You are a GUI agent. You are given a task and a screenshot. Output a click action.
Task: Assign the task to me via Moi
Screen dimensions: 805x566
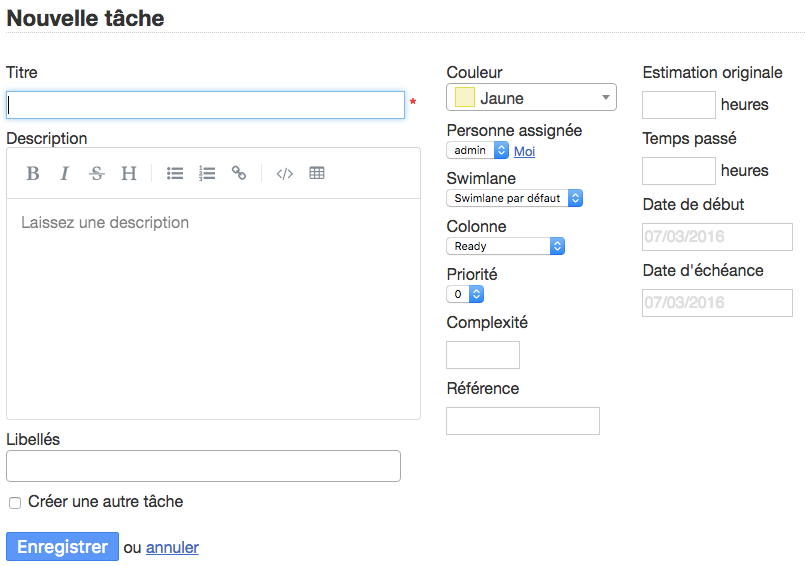tap(524, 151)
